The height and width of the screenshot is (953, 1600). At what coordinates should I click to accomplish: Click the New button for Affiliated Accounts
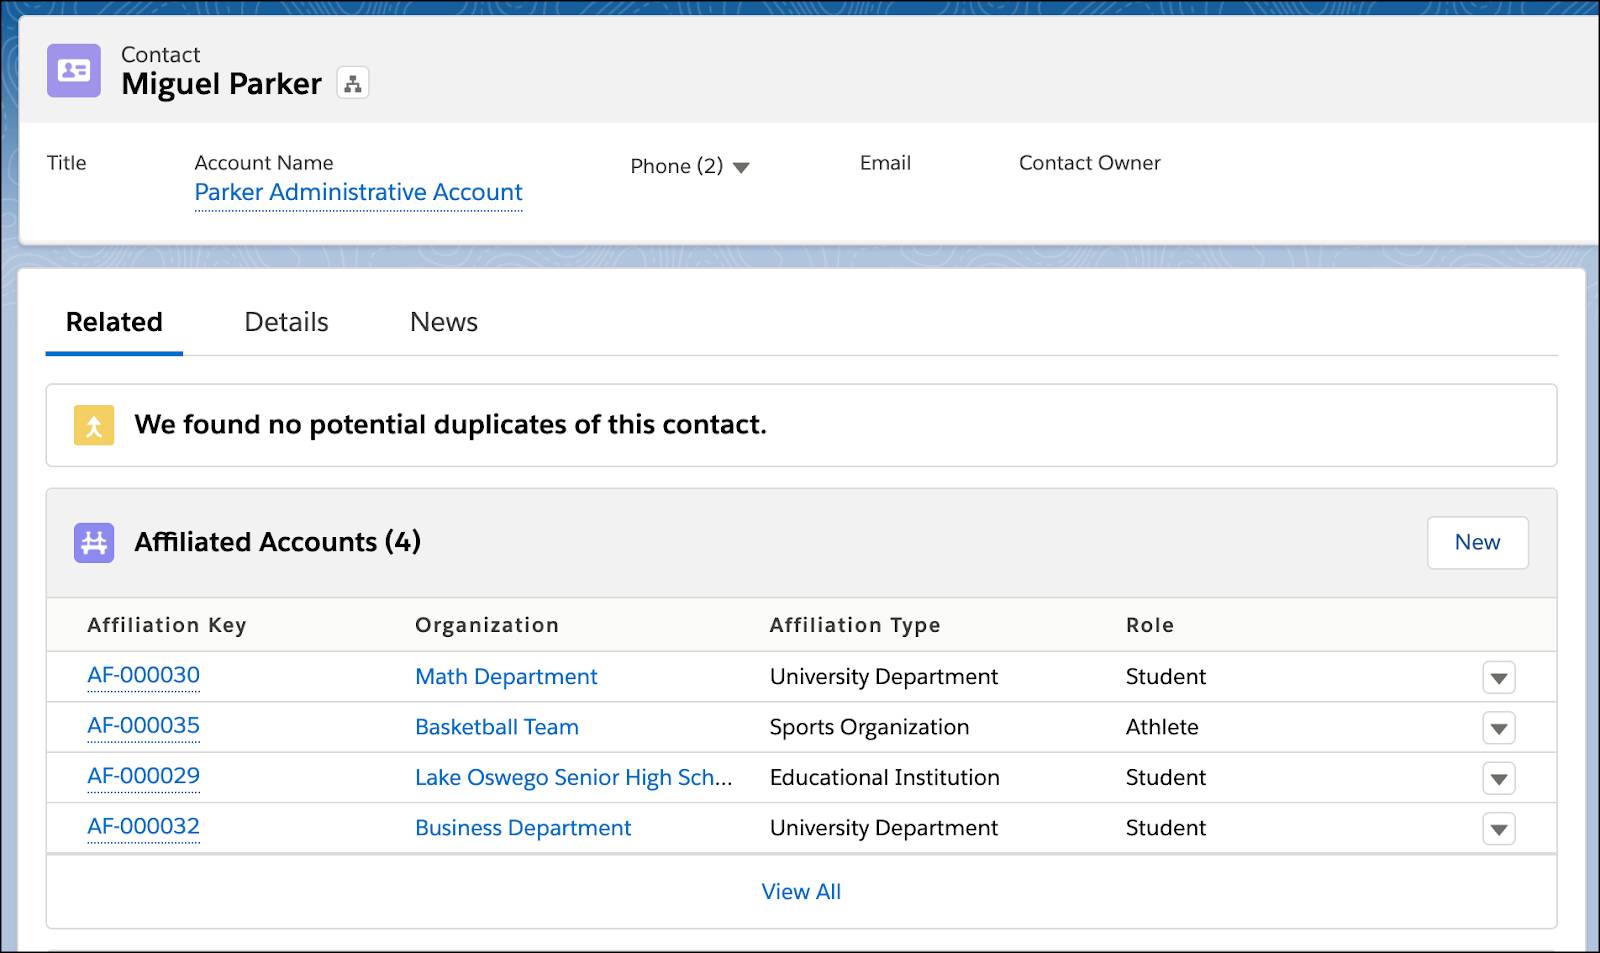(x=1478, y=542)
